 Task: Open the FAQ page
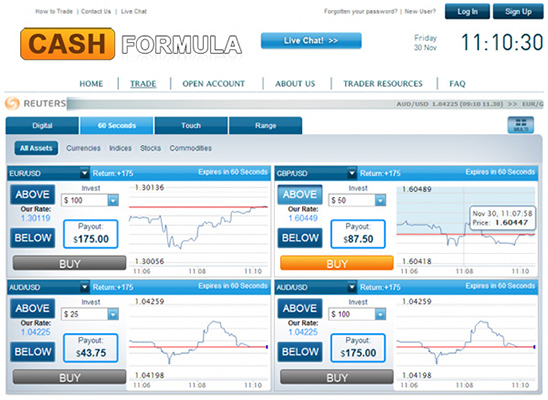point(457,84)
